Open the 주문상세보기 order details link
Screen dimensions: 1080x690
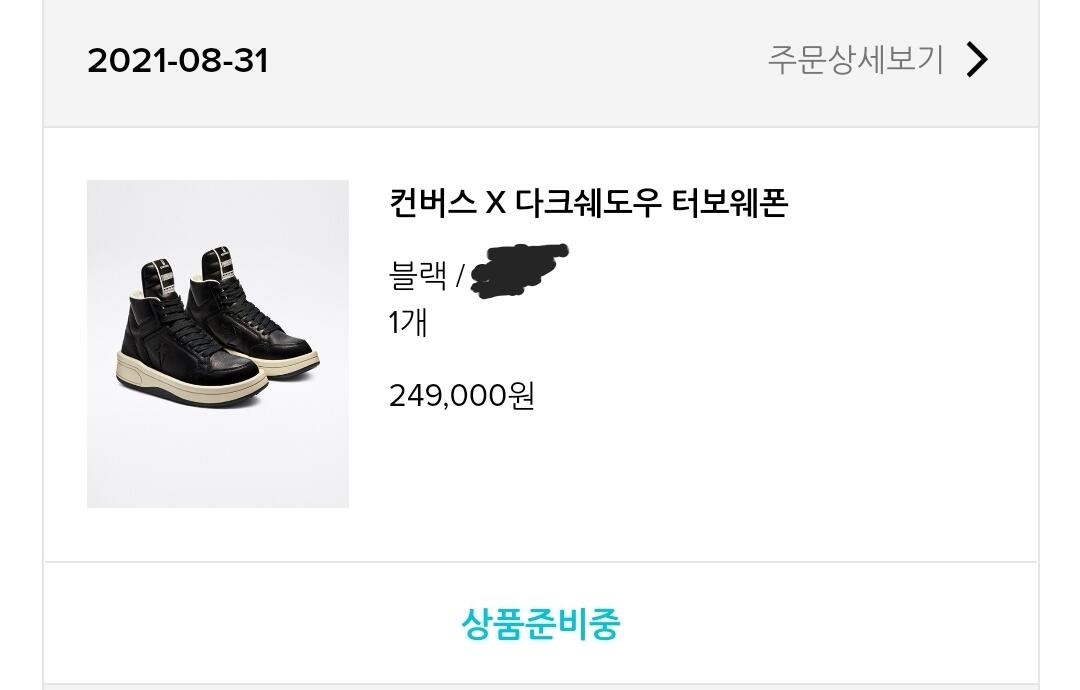tap(855, 60)
